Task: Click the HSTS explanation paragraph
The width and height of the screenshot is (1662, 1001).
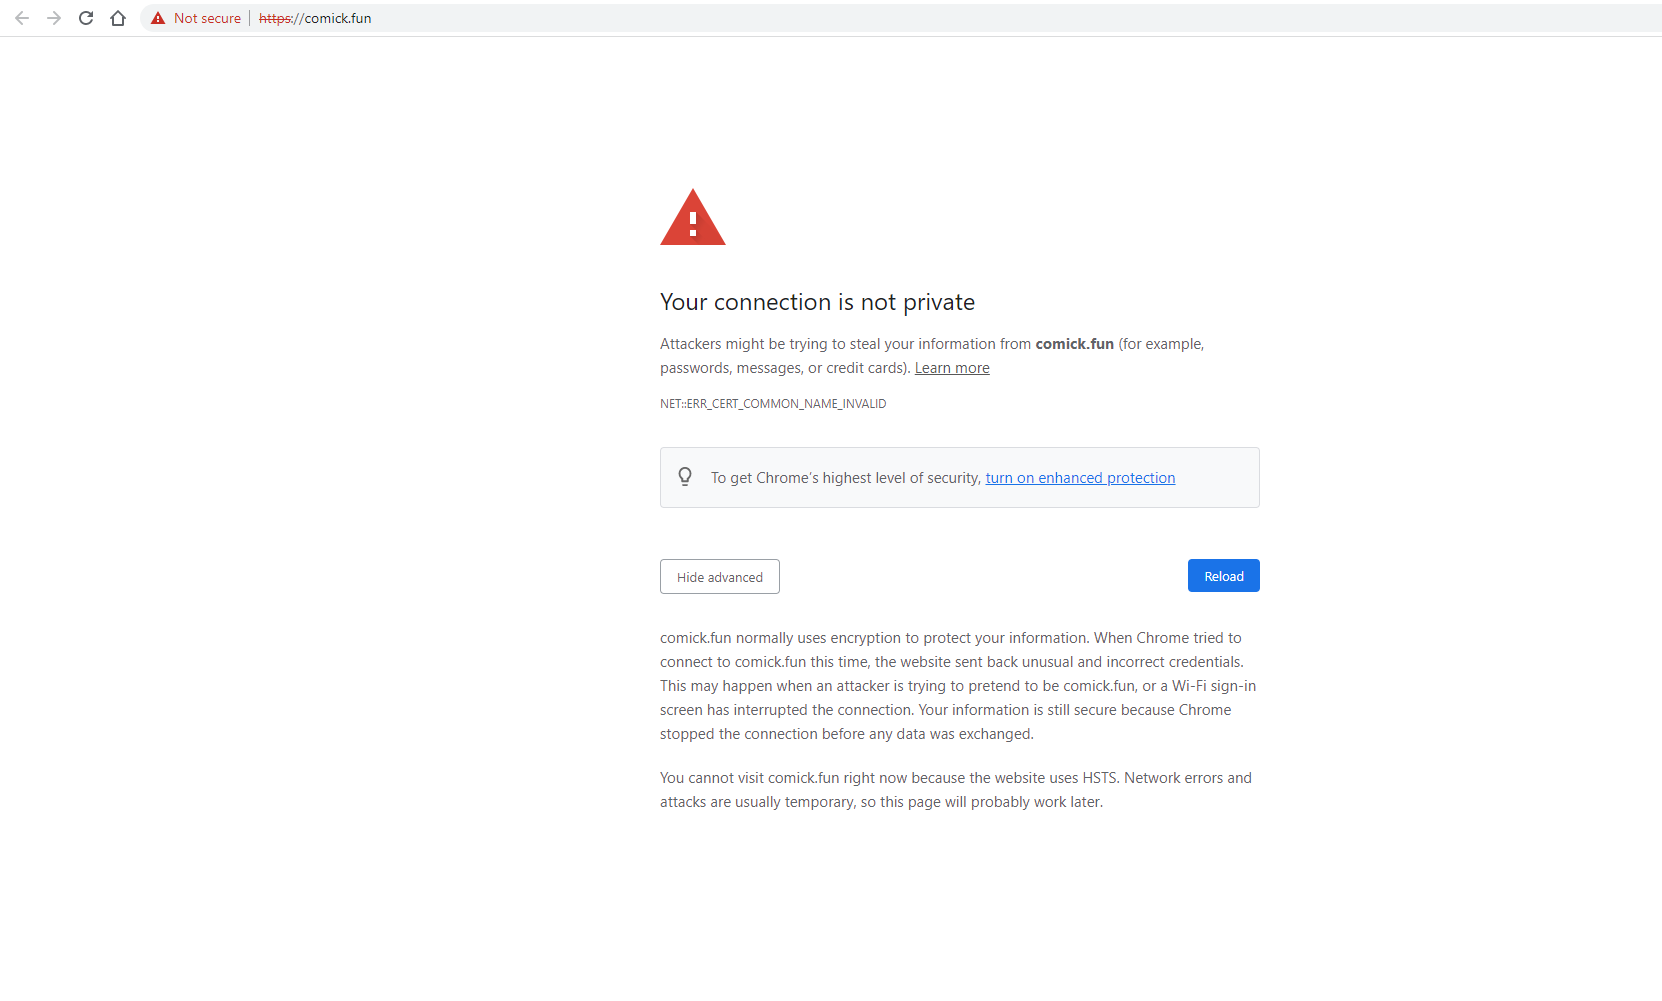Action: pos(955,789)
